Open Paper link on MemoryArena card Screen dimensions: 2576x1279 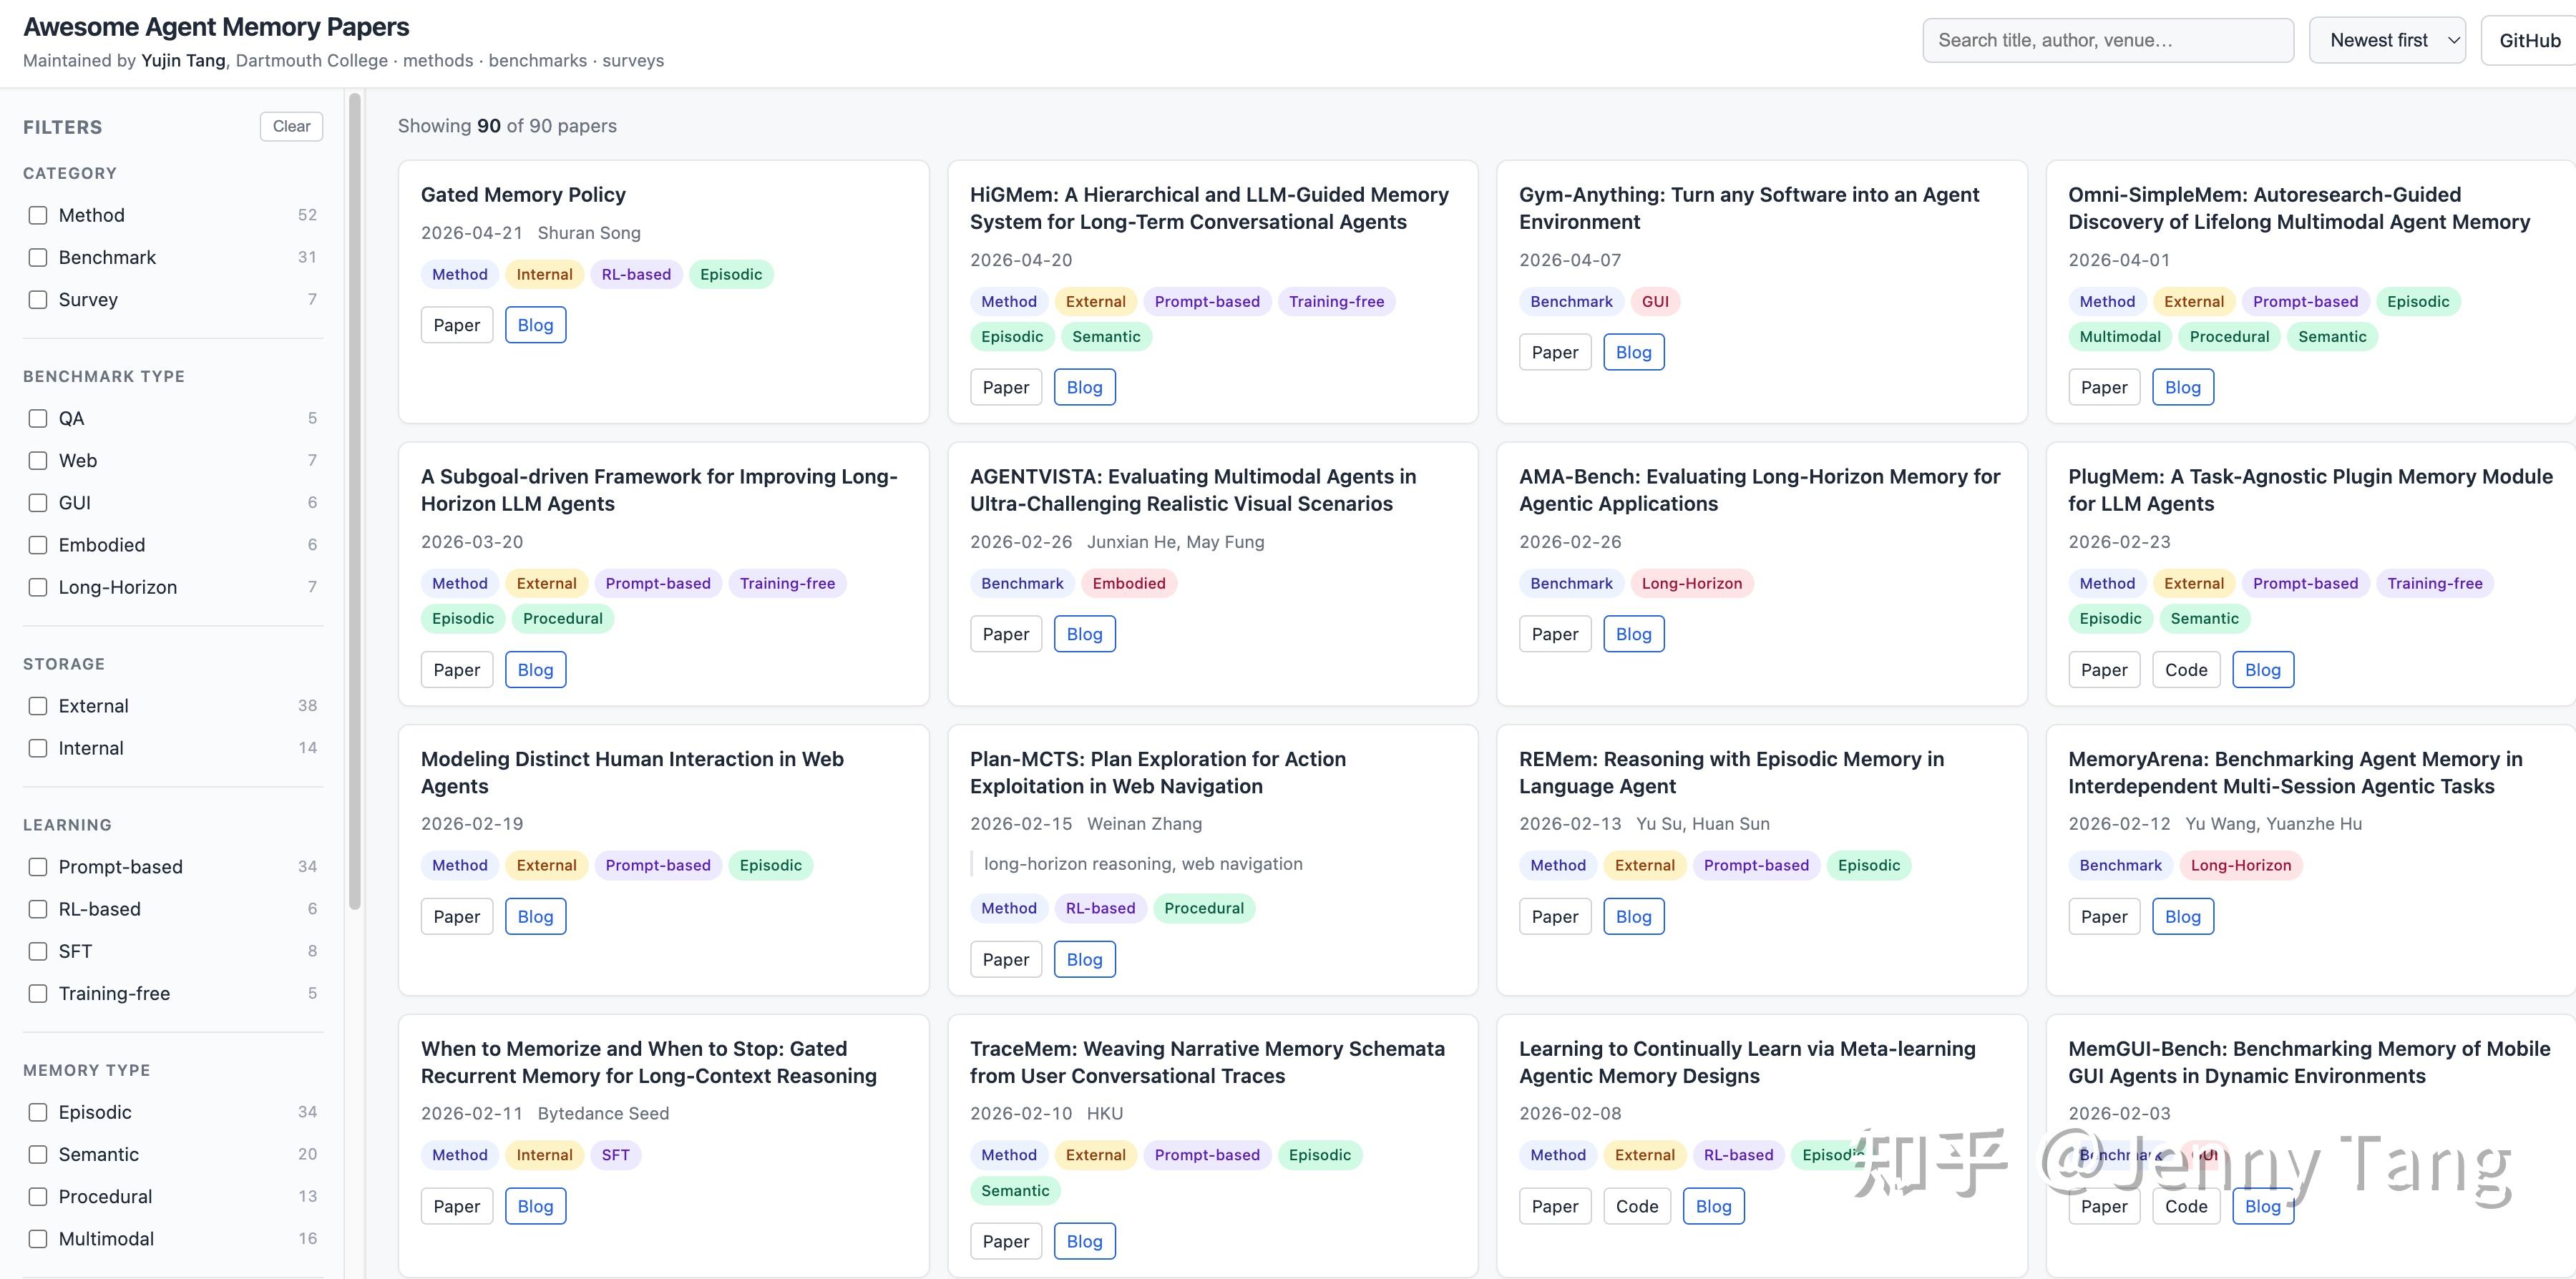(x=2104, y=916)
